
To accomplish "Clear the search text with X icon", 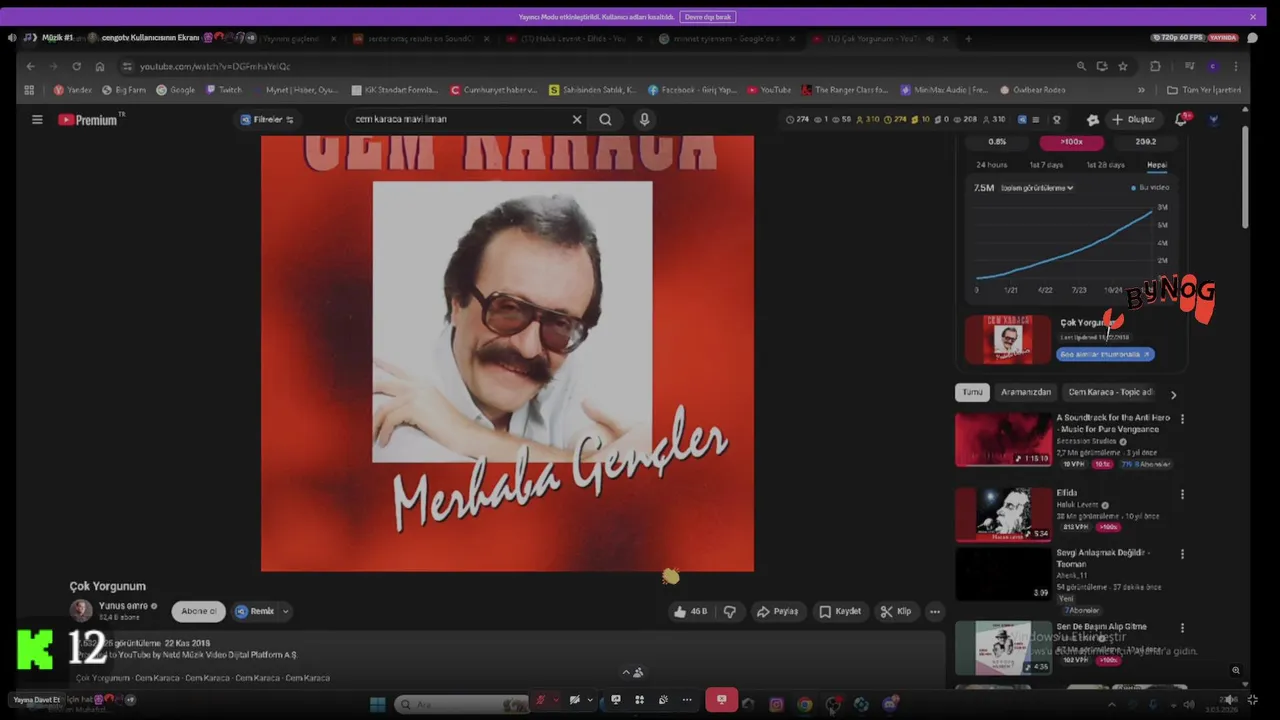I will click(x=577, y=119).
